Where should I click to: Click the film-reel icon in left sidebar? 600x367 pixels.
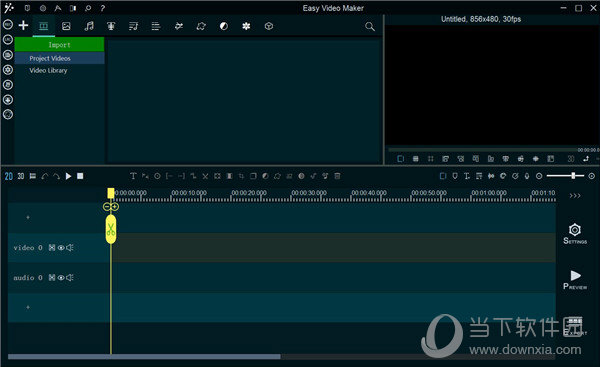click(x=8, y=70)
